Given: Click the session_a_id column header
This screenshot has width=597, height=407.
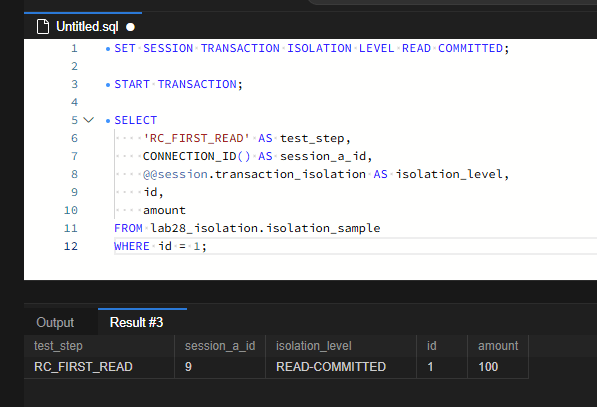Looking at the screenshot, I should point(220,346).
